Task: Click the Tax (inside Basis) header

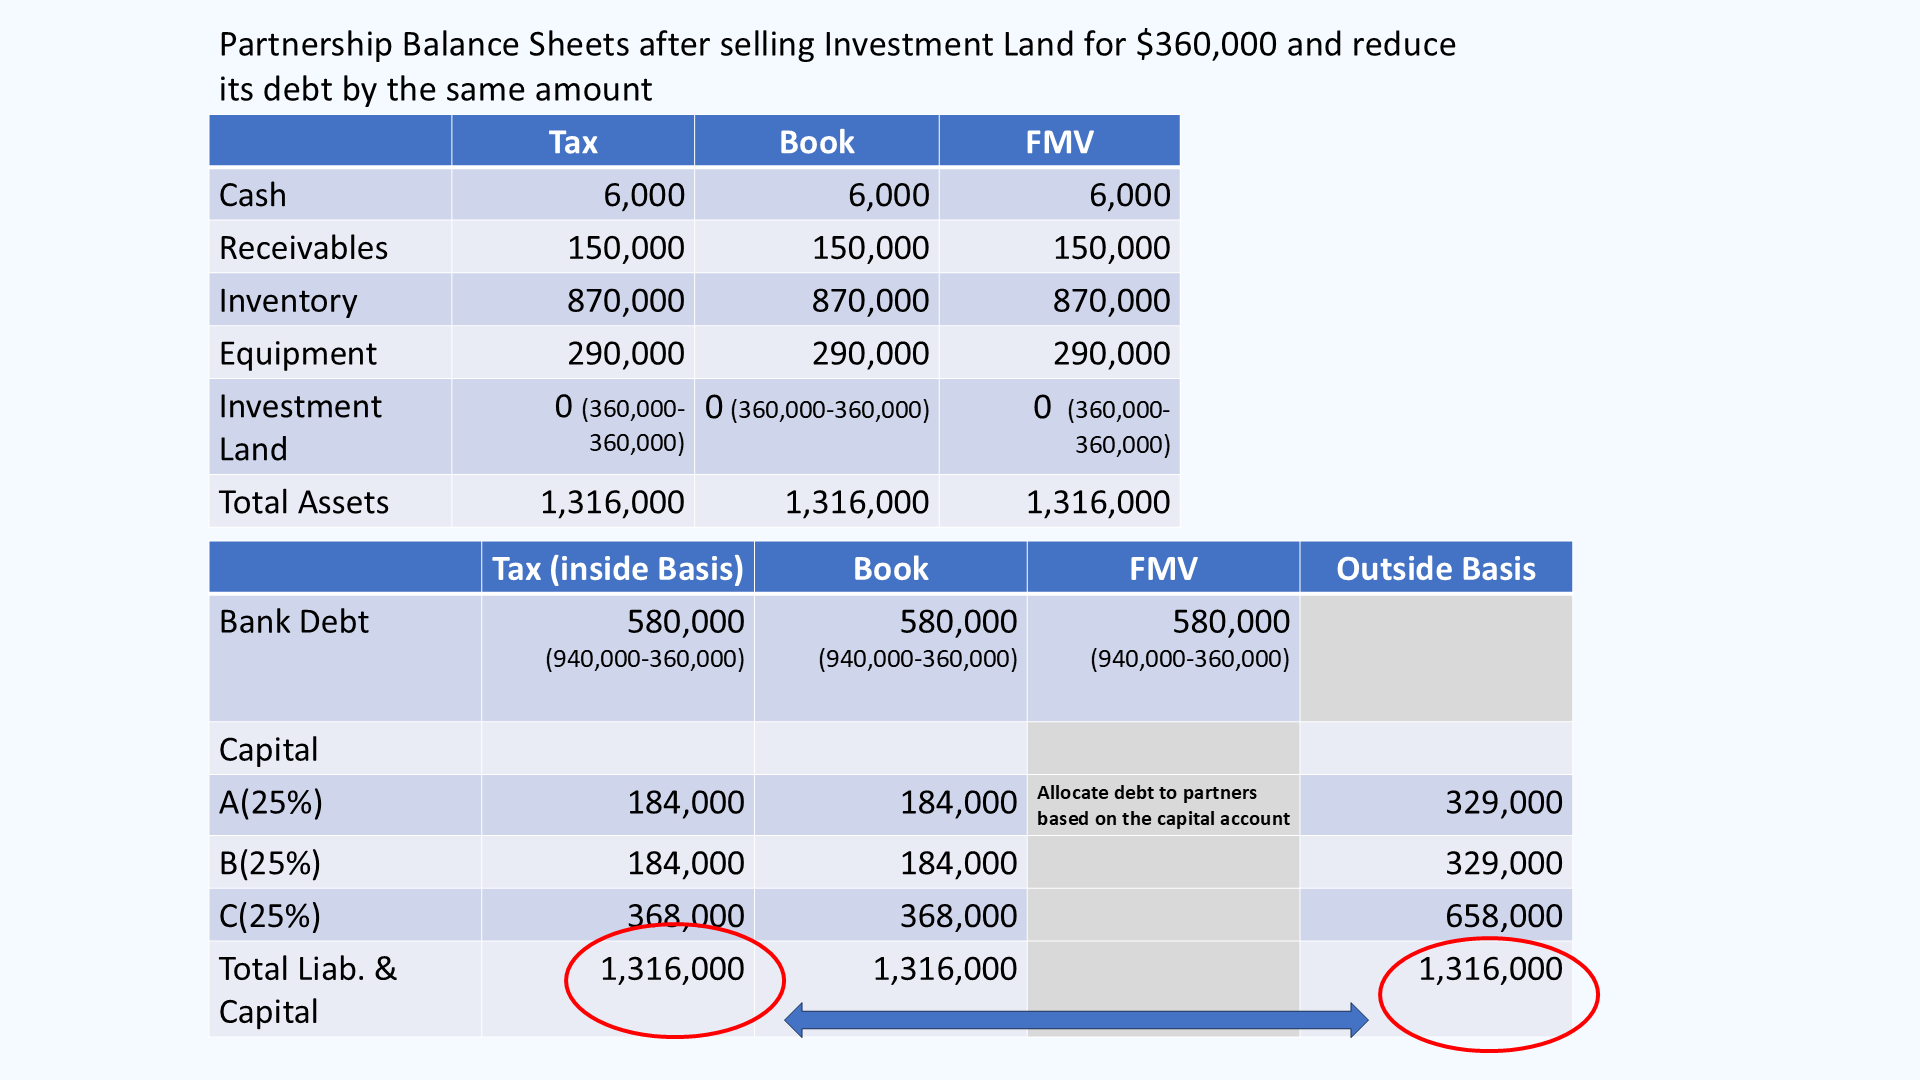Action: (x=617, y=568)
